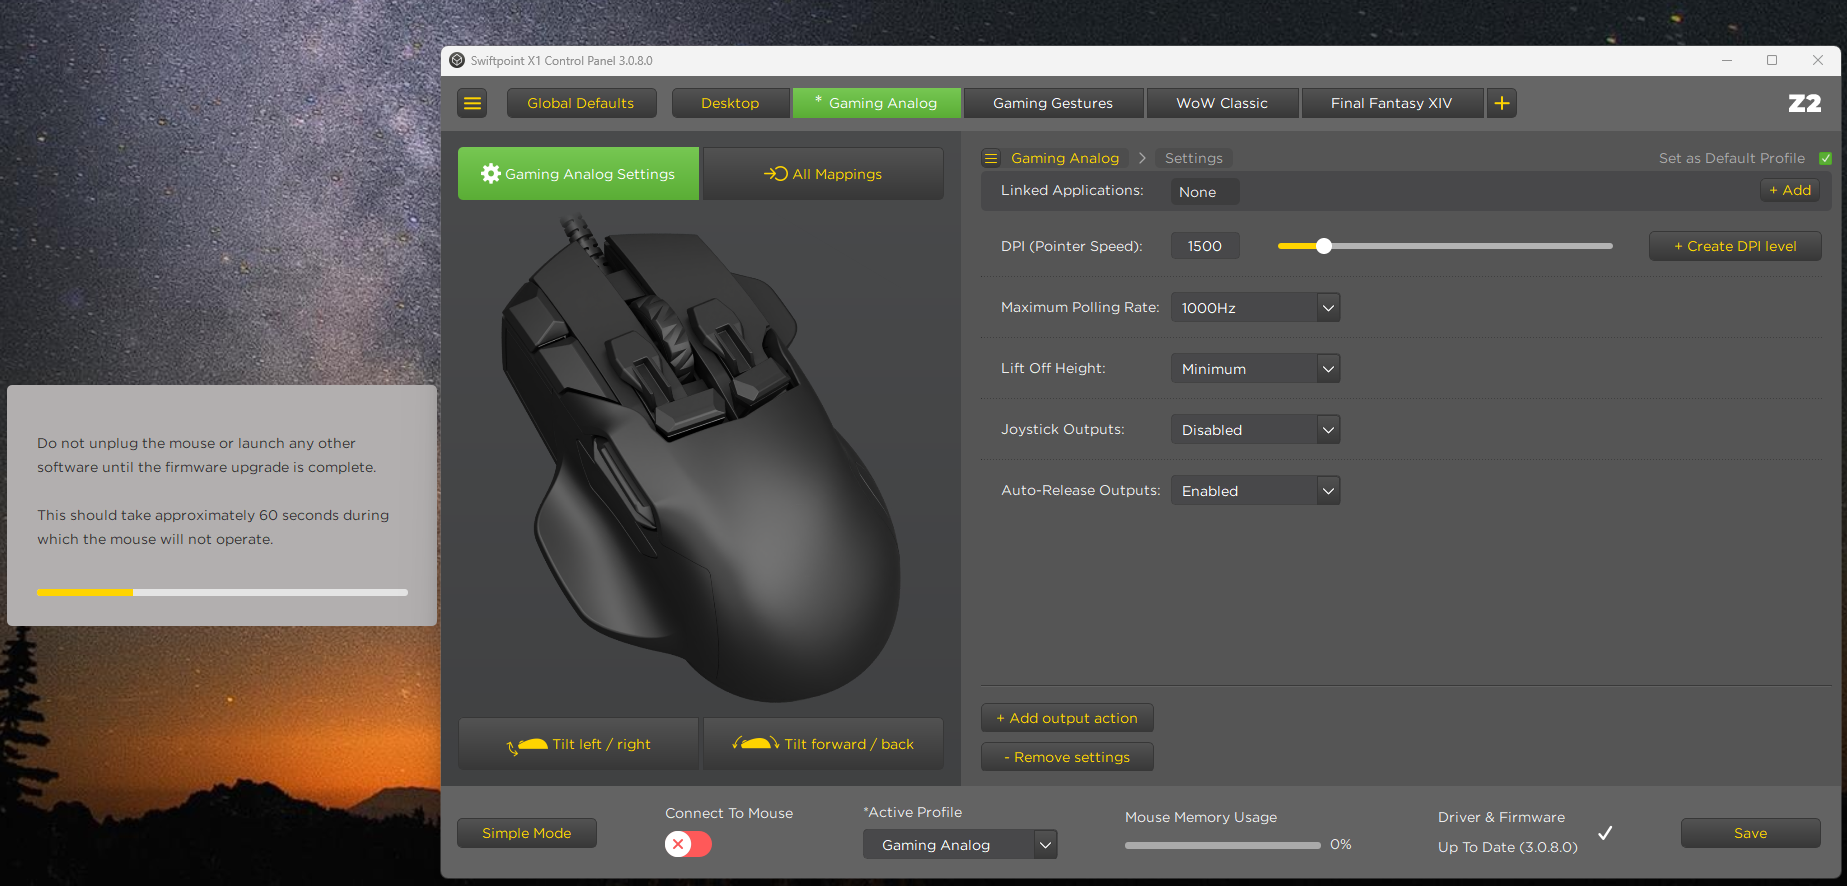Toggle the Set as Default Profile checkbox
The image size is (1847, 886).
click(1826, 158)
